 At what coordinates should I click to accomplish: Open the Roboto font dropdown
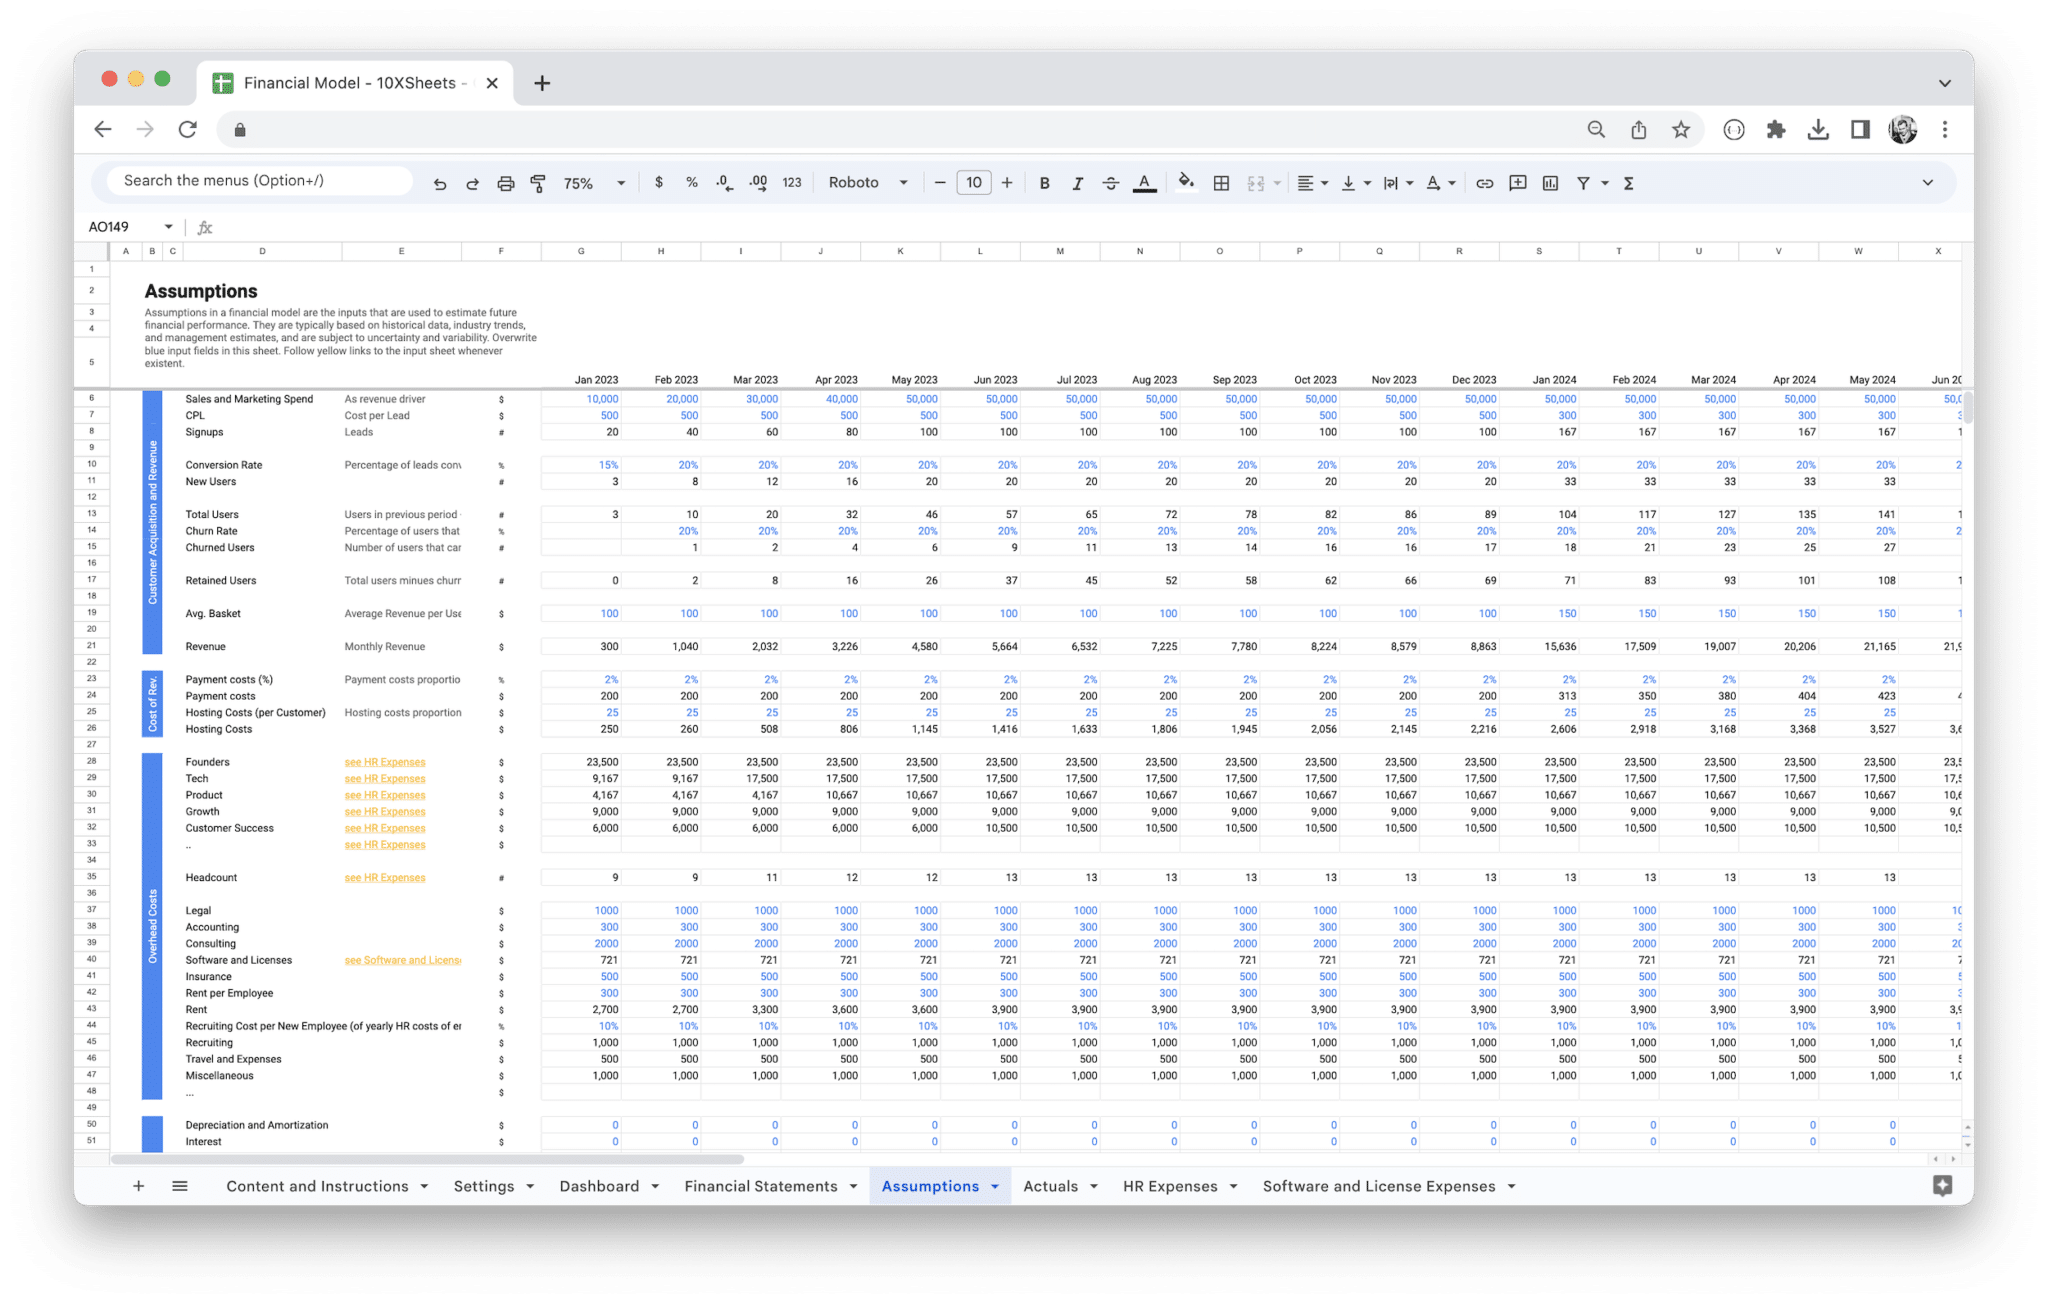tap(868, 183)
